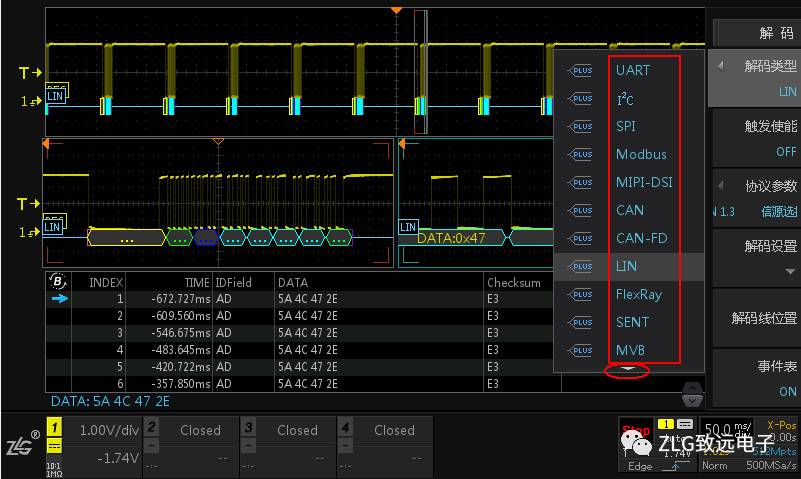801x479 pixels.
Task: Click the PLUS icon beside SENT
Action: coord(580,322)
